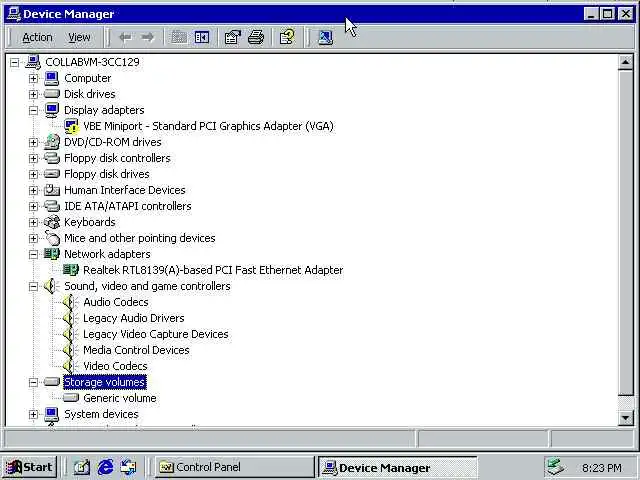Screen dimensions: 640x480
Task: Select Human Interface Devices label
Action: (124, 190)
